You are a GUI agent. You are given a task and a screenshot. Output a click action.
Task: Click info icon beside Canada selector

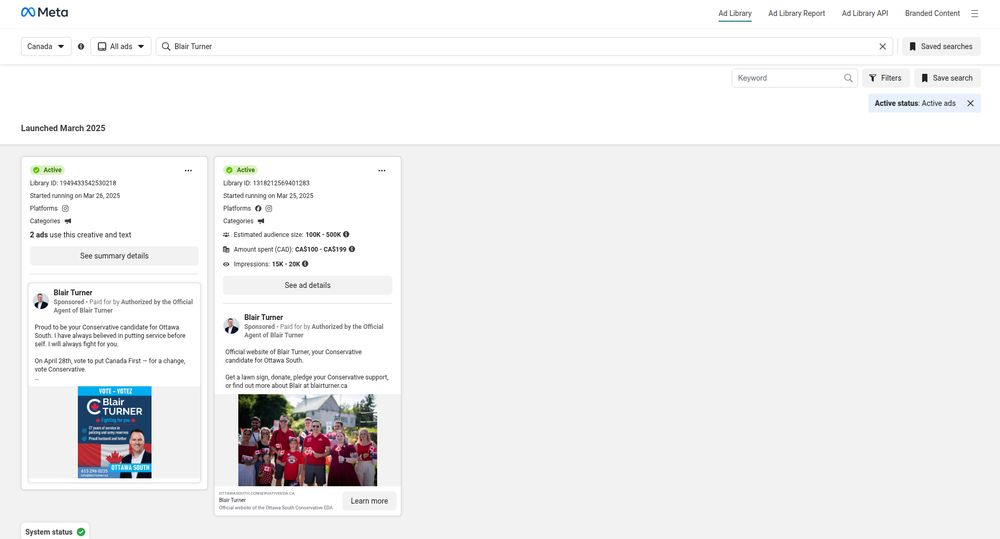81,47
